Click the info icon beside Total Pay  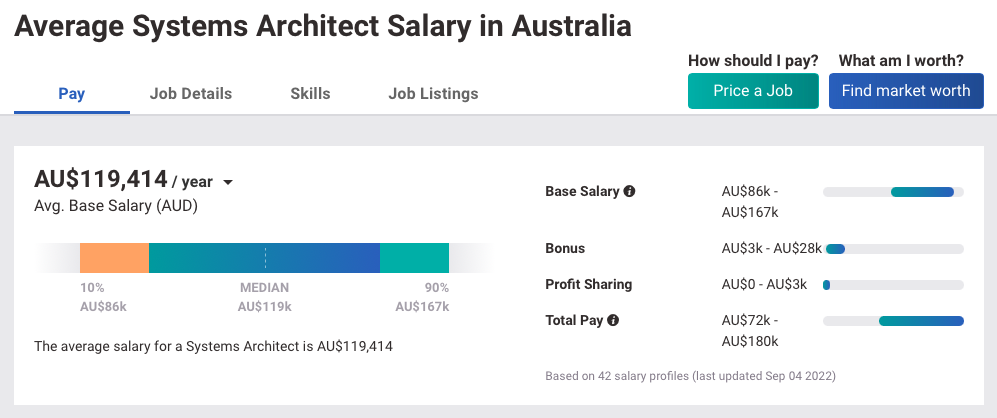point(613,320)
